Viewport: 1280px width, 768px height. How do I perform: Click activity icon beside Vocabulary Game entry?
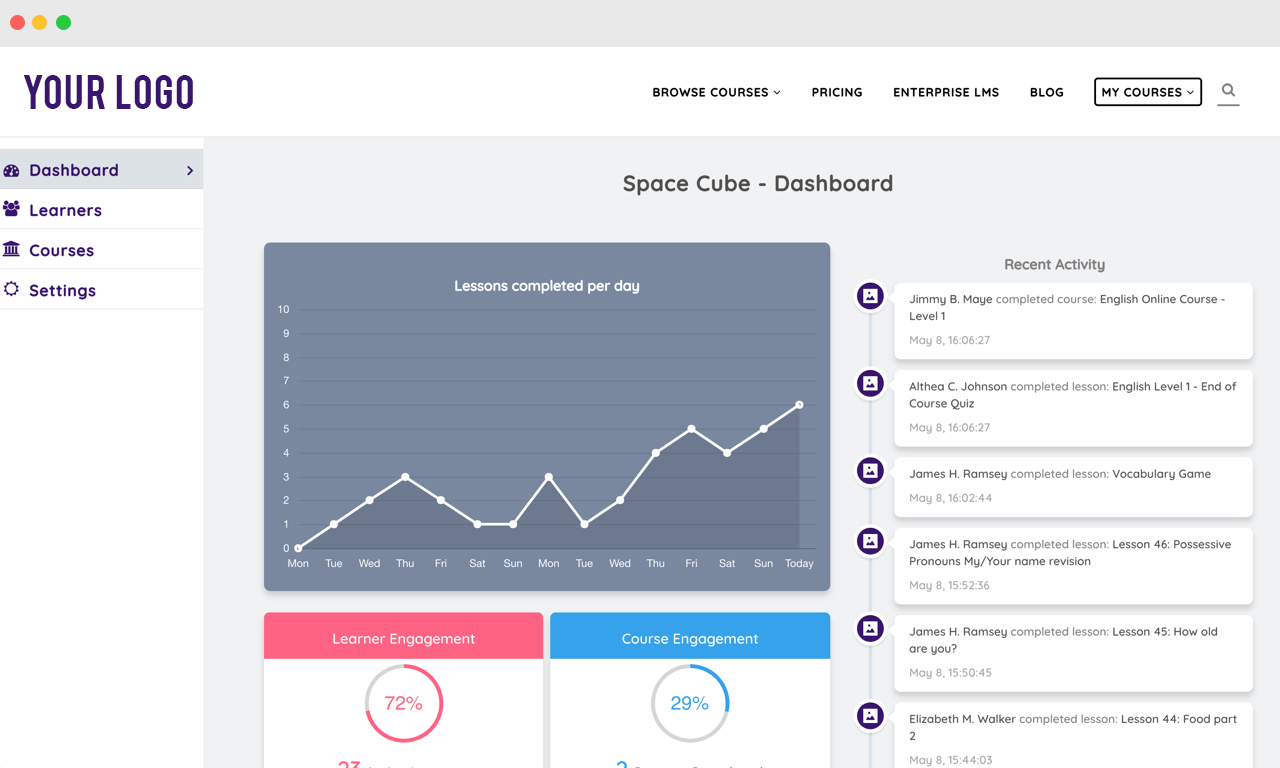click(x=870, y=471)
